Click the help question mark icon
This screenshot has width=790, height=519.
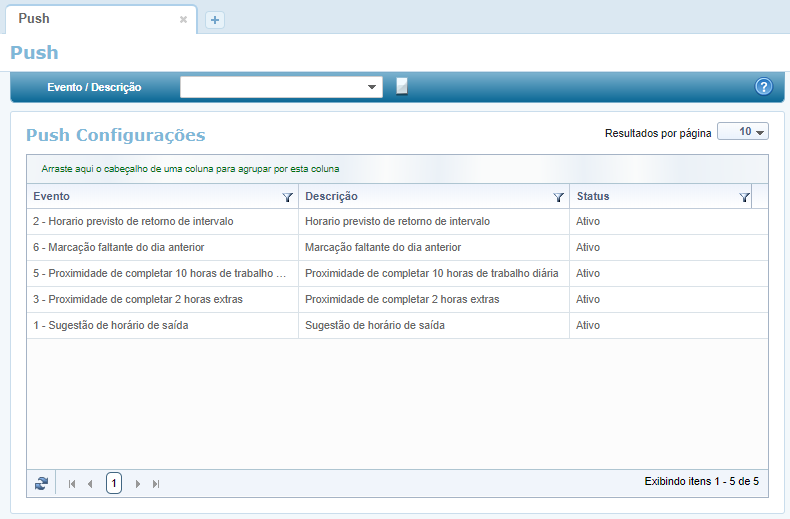tap(764, 87)
